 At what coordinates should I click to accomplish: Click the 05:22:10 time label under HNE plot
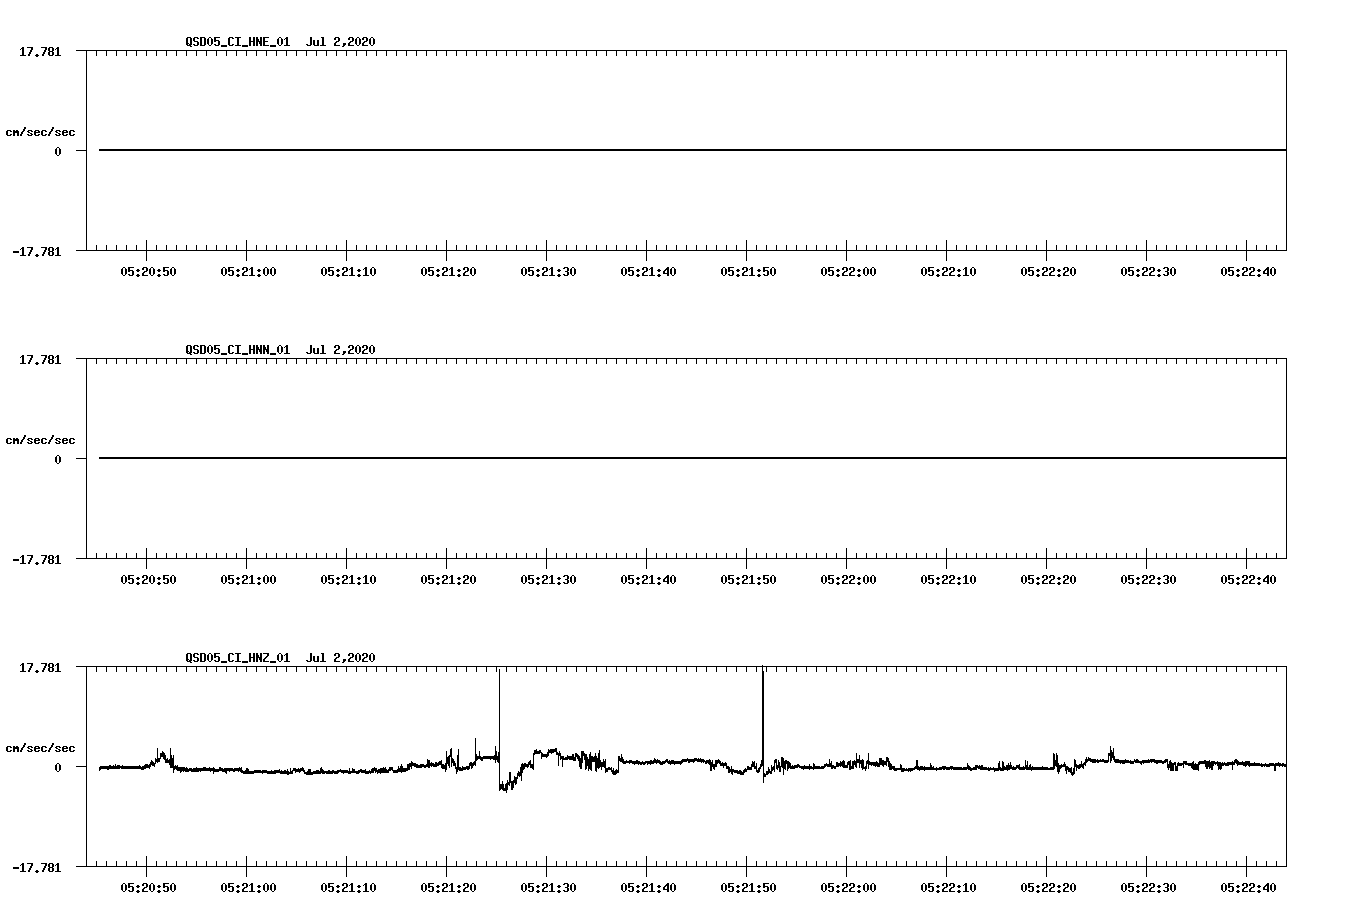coord(948,272)
